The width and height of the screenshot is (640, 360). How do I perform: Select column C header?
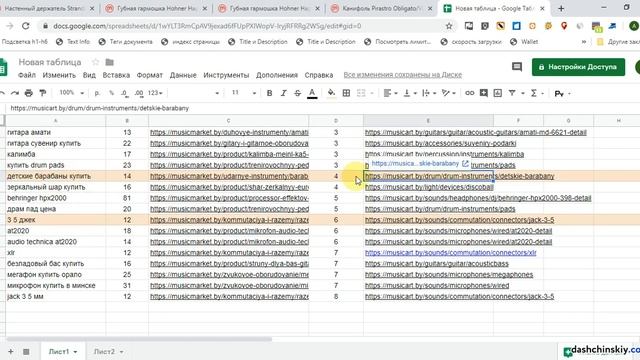pyautogui.click(x=229, y=120)
